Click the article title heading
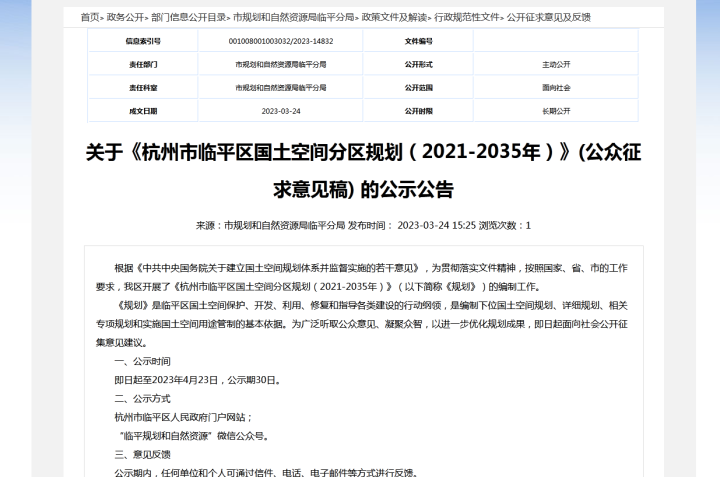Viewport: 720px width, 477px height. click(363, 171)
